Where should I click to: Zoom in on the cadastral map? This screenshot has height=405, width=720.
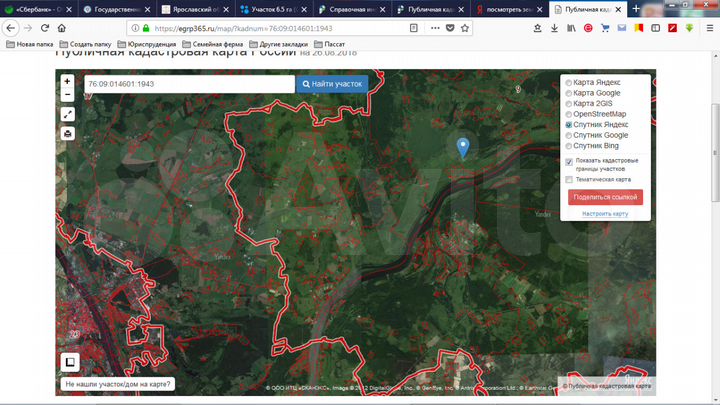click(68, 81)
